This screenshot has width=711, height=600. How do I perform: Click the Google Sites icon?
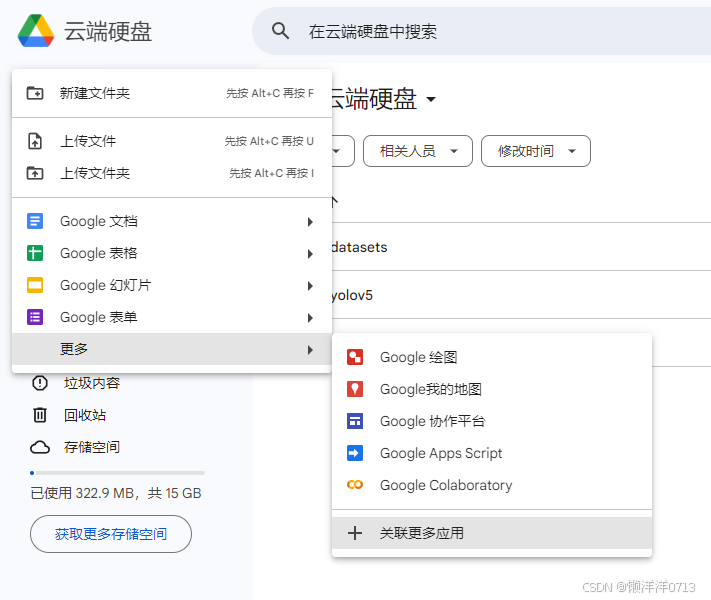click(355, 421)
